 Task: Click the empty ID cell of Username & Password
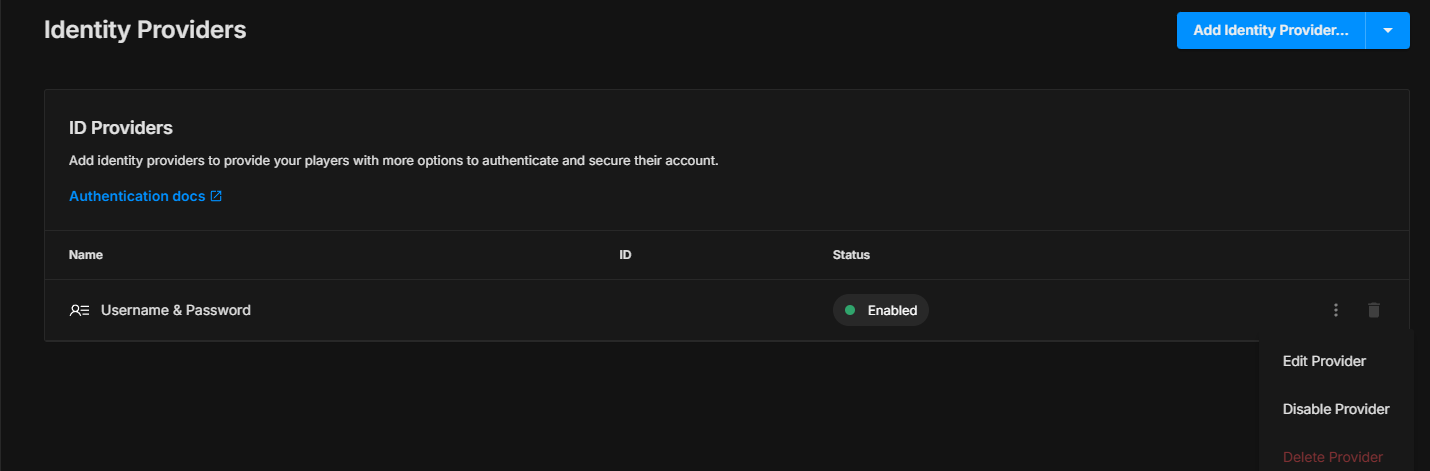700,310
